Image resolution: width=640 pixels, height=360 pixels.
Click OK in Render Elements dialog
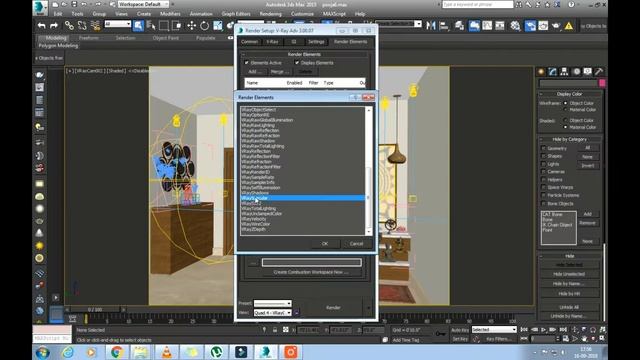point(325,244)
